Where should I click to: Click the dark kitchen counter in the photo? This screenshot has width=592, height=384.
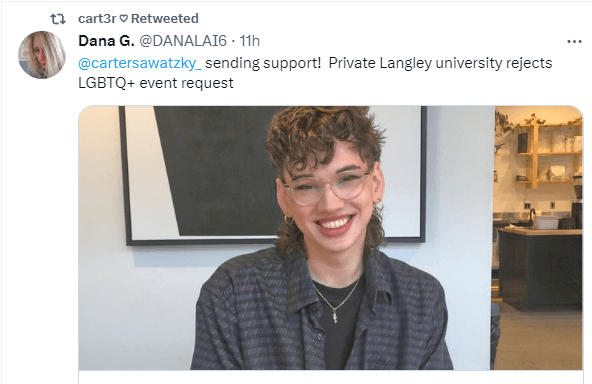click(x=540, y=268)
